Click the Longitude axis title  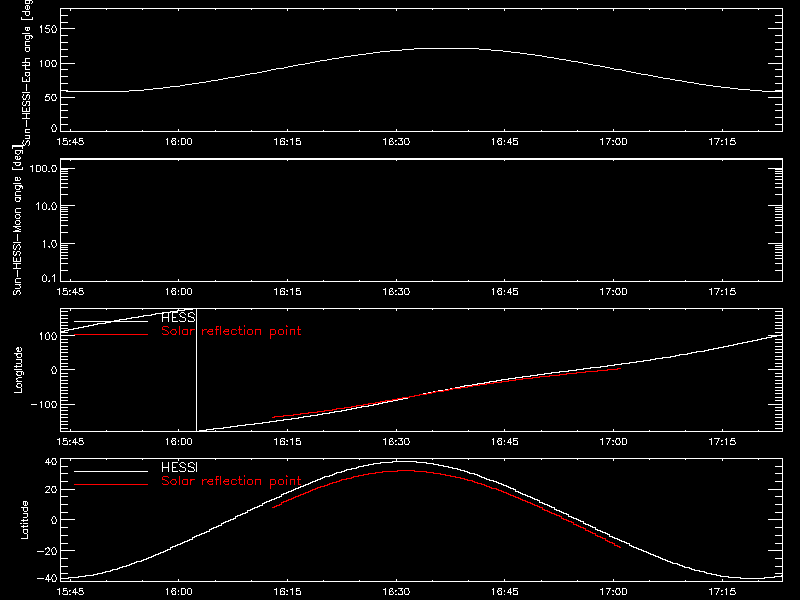point(18,370)
